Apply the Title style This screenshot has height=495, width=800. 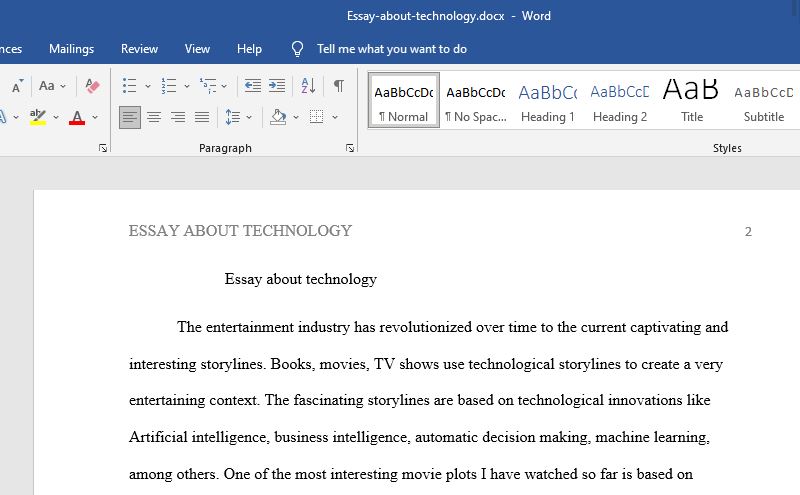point(691,100)
